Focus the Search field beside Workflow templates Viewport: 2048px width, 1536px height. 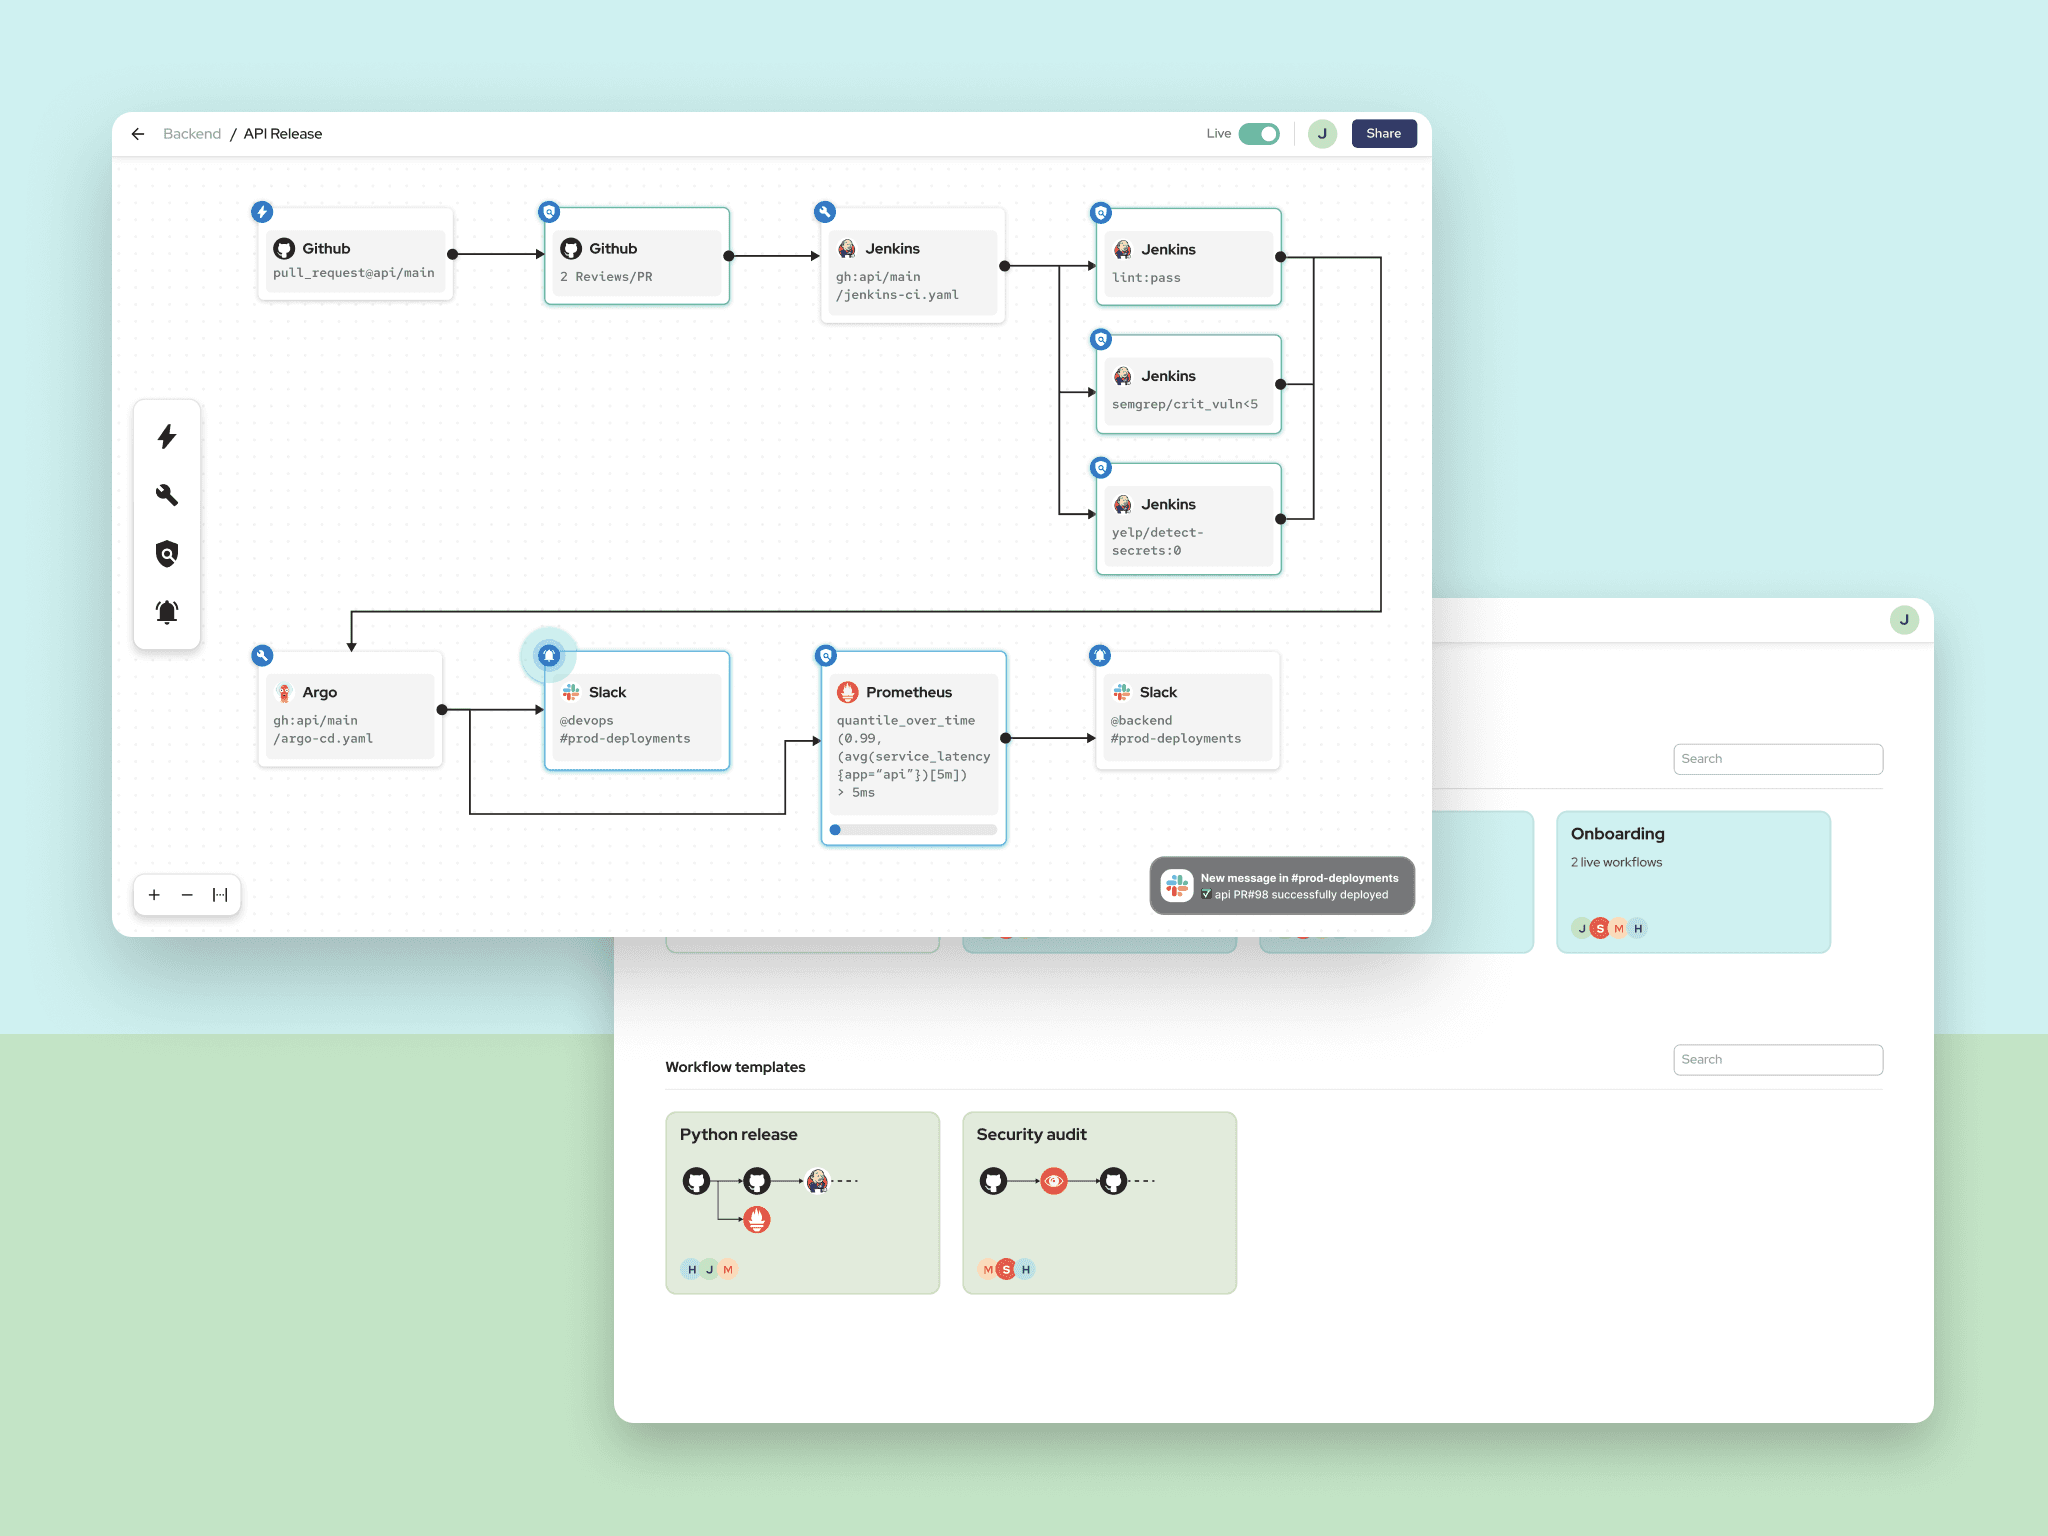pyautogui.click(x=1778, y=1060)
